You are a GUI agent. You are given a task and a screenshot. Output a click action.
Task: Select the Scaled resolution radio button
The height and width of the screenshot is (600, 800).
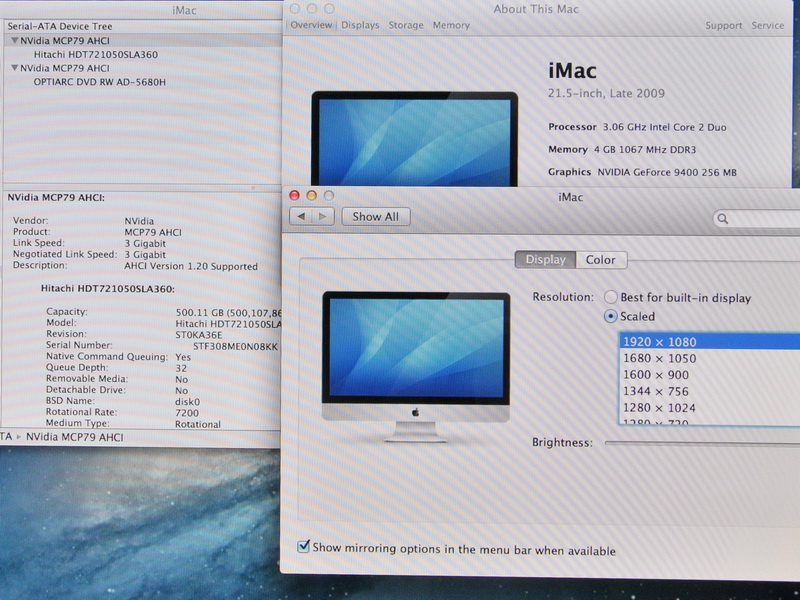(611, 316)
